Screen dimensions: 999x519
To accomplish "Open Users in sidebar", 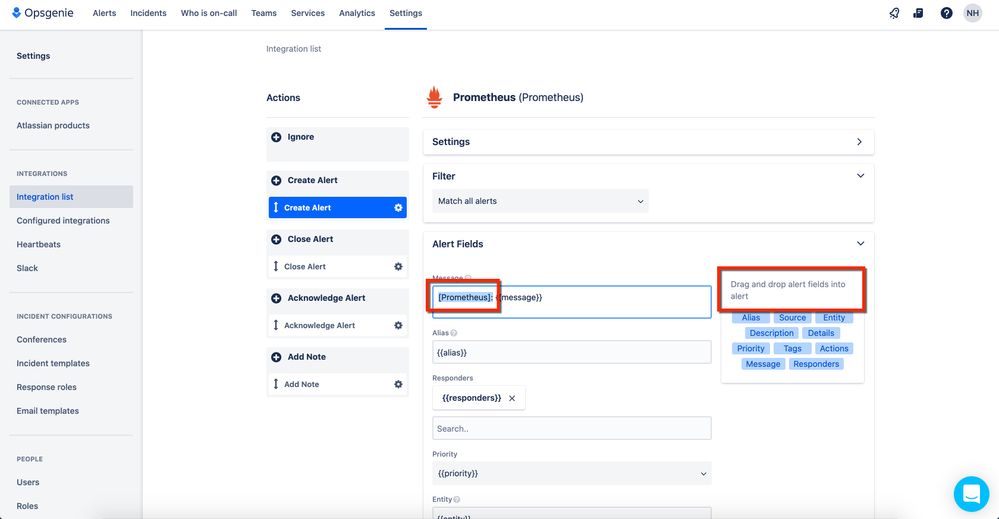I will (x=28, y=482).
